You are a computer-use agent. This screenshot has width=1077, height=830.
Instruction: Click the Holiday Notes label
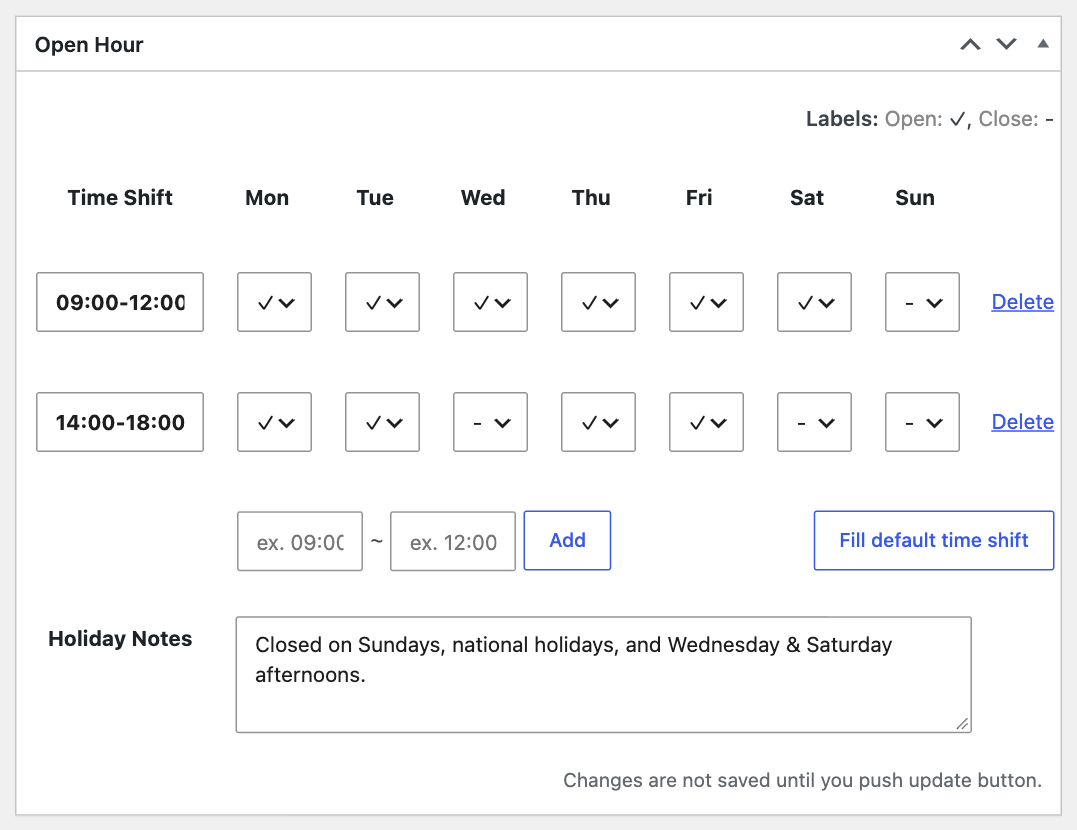120,639
